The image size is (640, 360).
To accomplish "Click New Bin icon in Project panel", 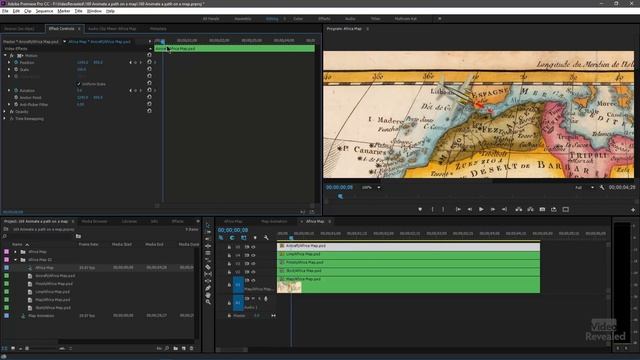I will click(176, 348).
